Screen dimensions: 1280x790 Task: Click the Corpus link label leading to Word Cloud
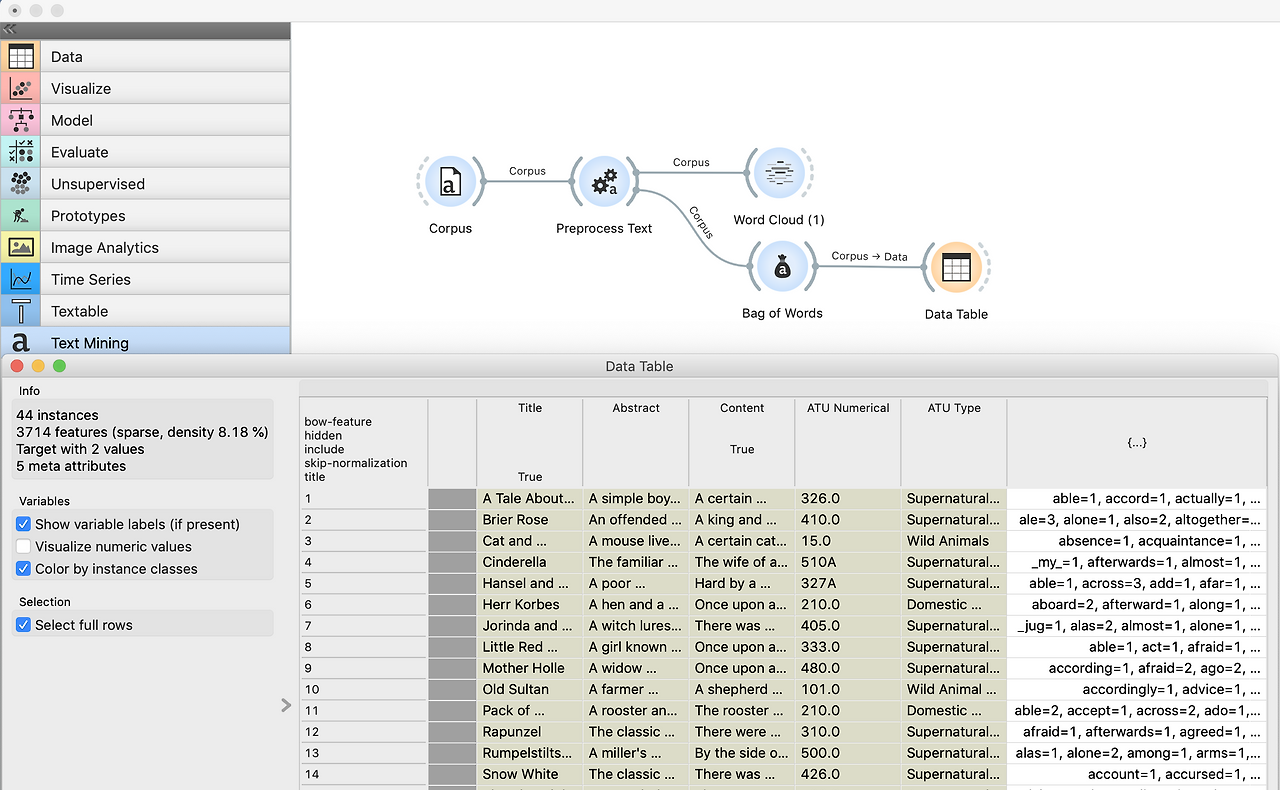click(x=691, y=162)
